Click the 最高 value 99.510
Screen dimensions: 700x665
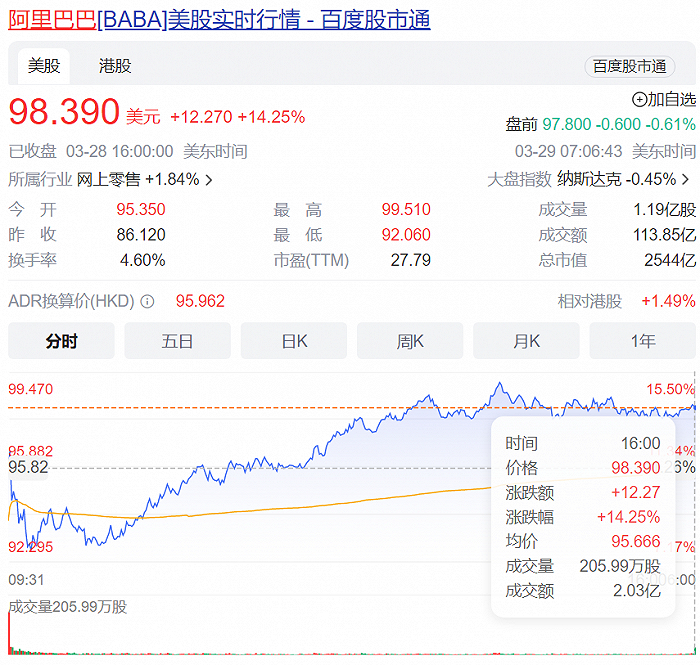406,209
